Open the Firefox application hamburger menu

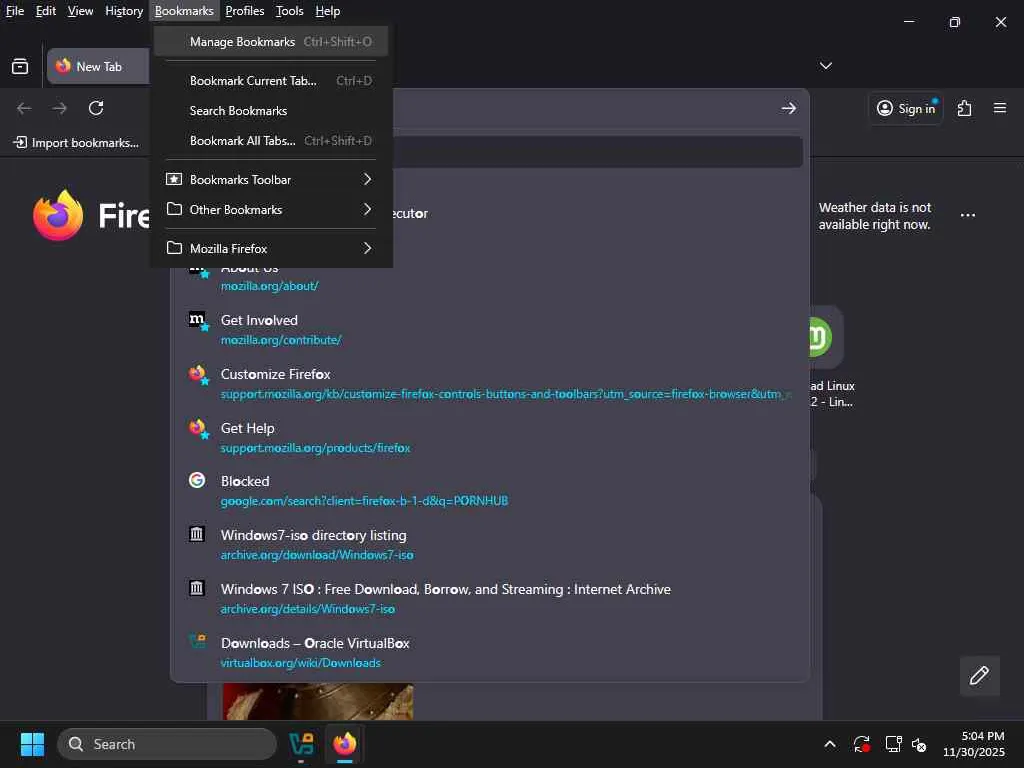(1000, 108)
